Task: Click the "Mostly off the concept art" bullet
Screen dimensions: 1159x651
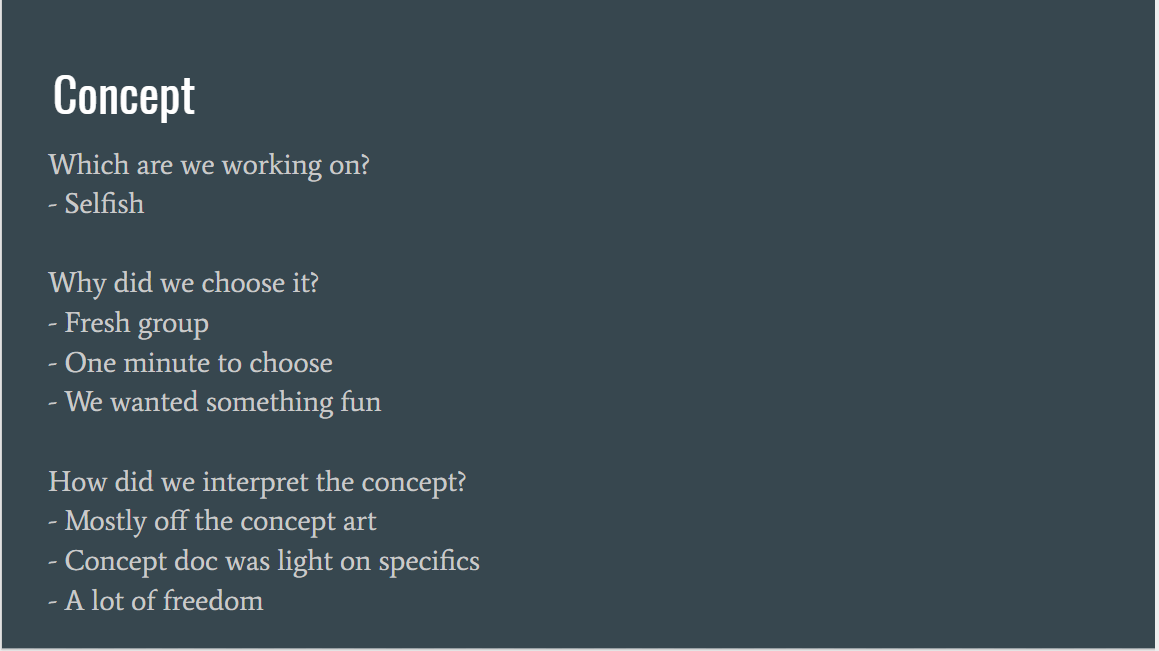Action: click(x=220, y=521)
